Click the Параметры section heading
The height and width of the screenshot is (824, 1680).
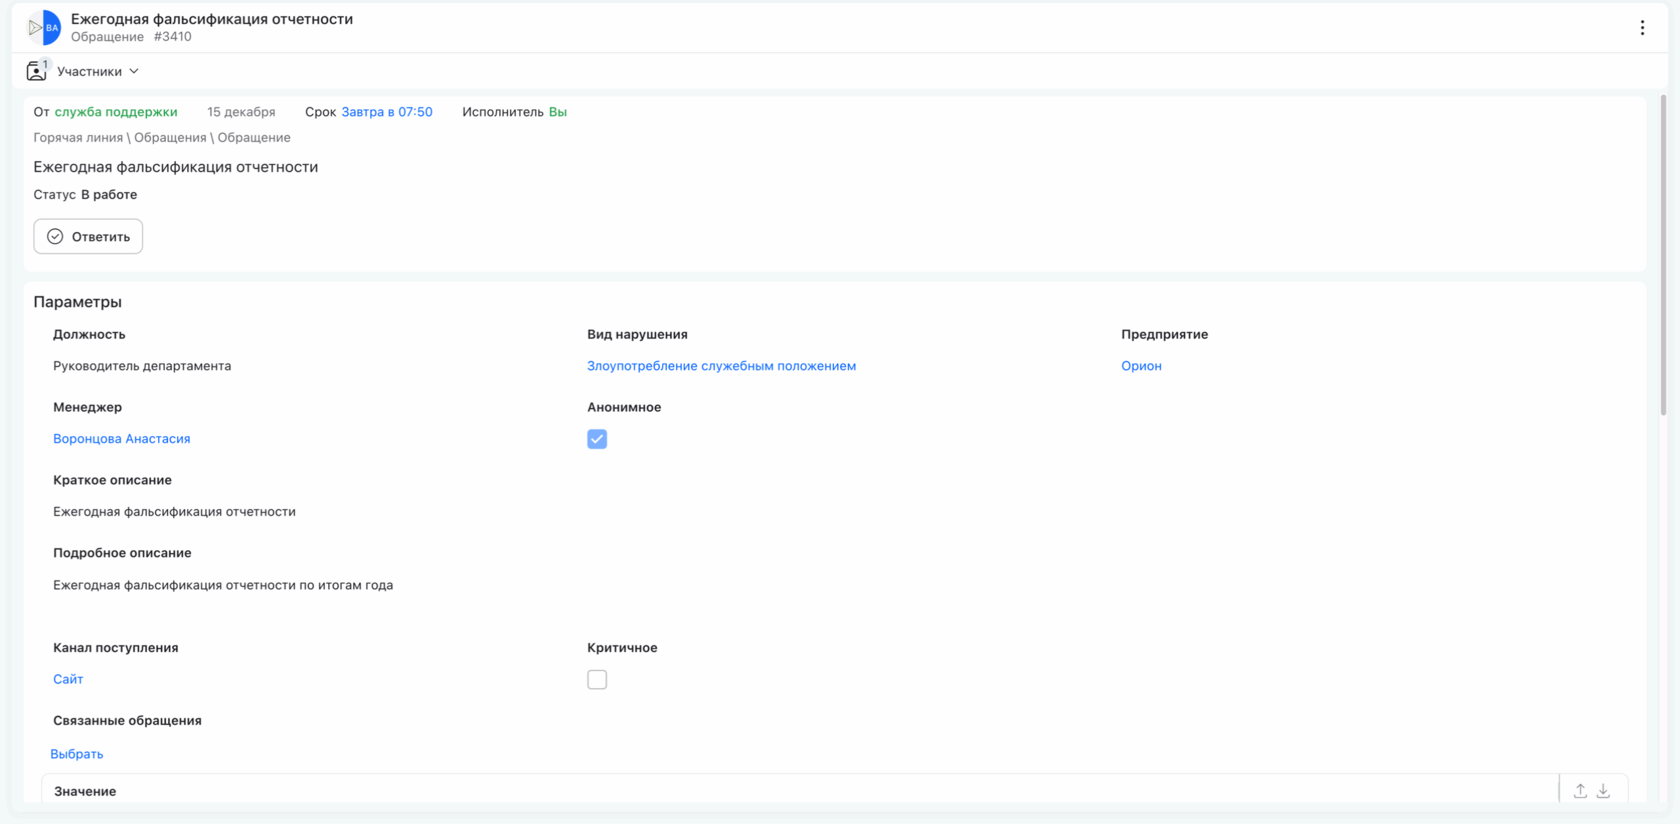point(78,302)
